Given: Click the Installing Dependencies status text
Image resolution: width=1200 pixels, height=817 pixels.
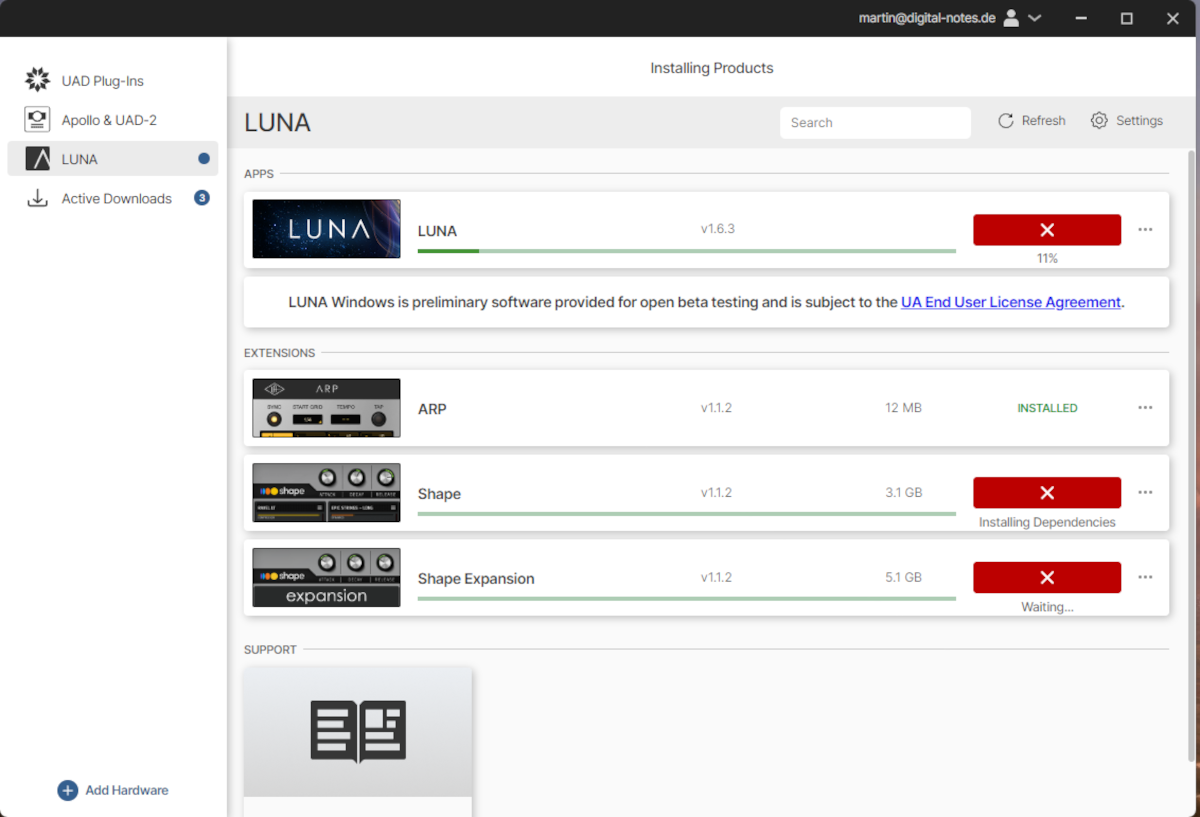Looking at the screenshot, I should click(x=1047, y=522).
